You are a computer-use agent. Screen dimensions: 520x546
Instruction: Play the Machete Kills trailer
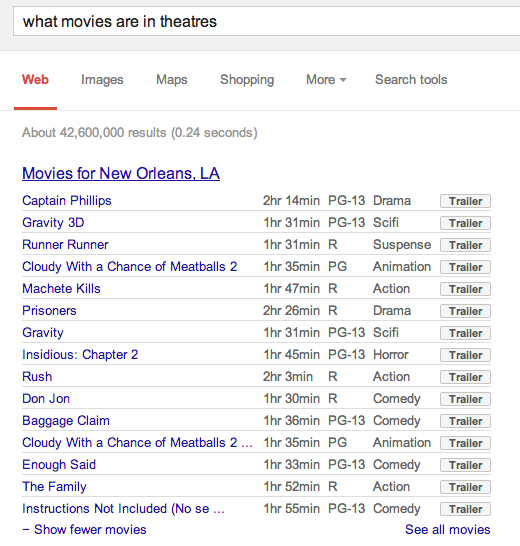tap(465, 289)
